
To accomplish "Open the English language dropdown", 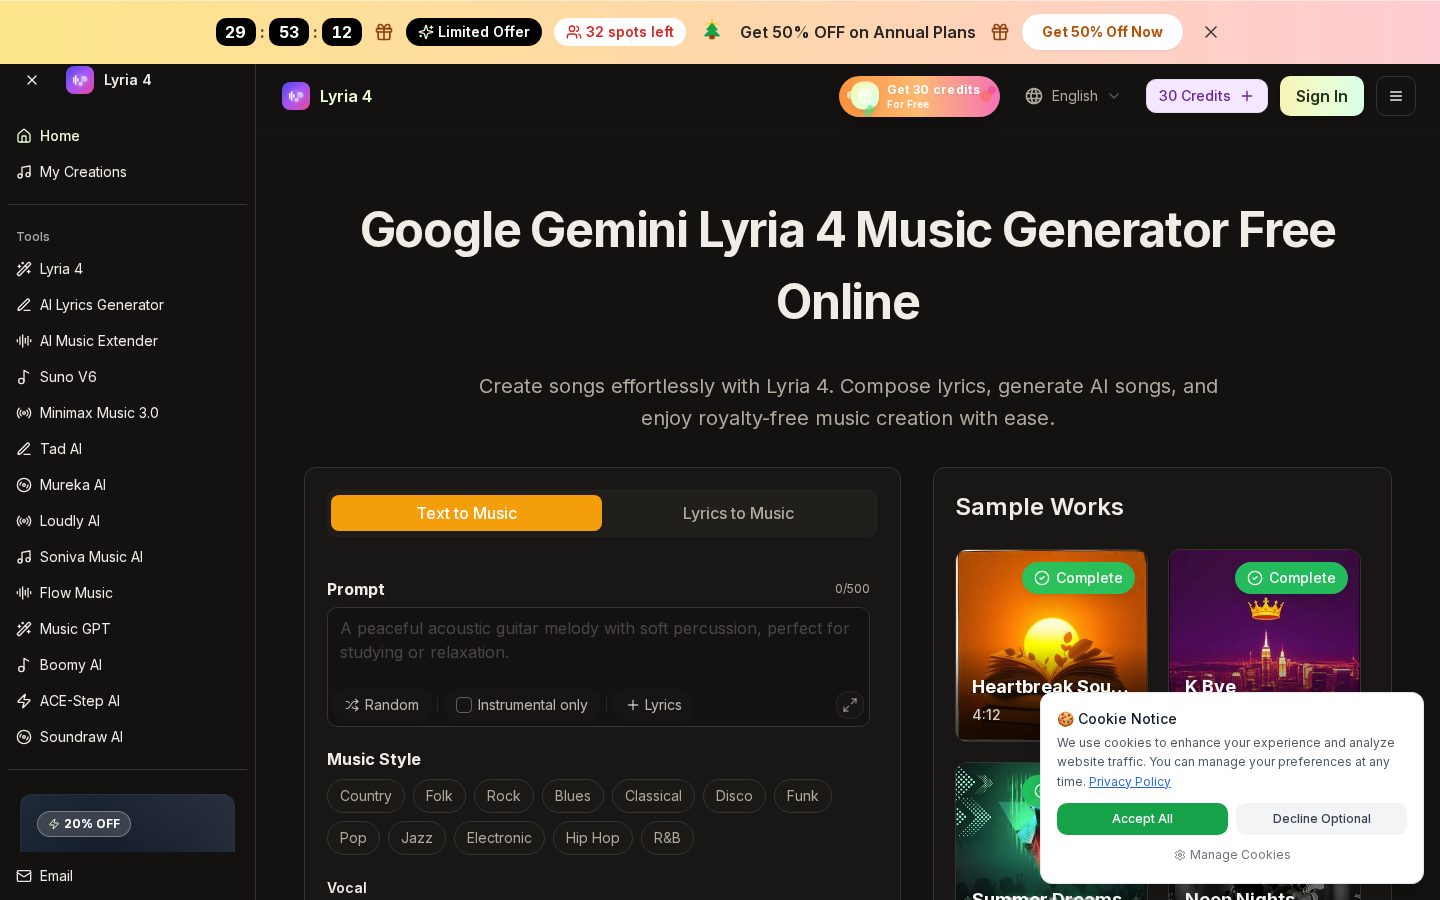I will pyautogui.click(x=1073, y=96).
